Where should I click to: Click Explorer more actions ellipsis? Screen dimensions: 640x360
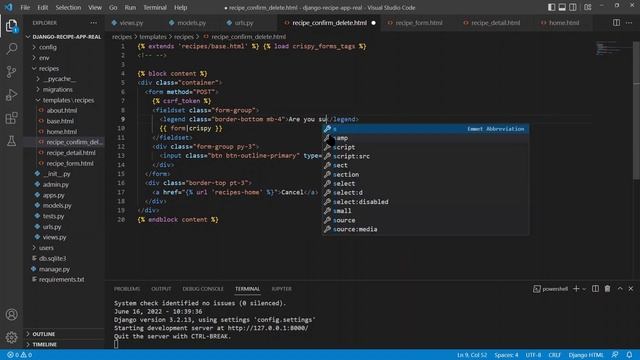coord(94,23)
